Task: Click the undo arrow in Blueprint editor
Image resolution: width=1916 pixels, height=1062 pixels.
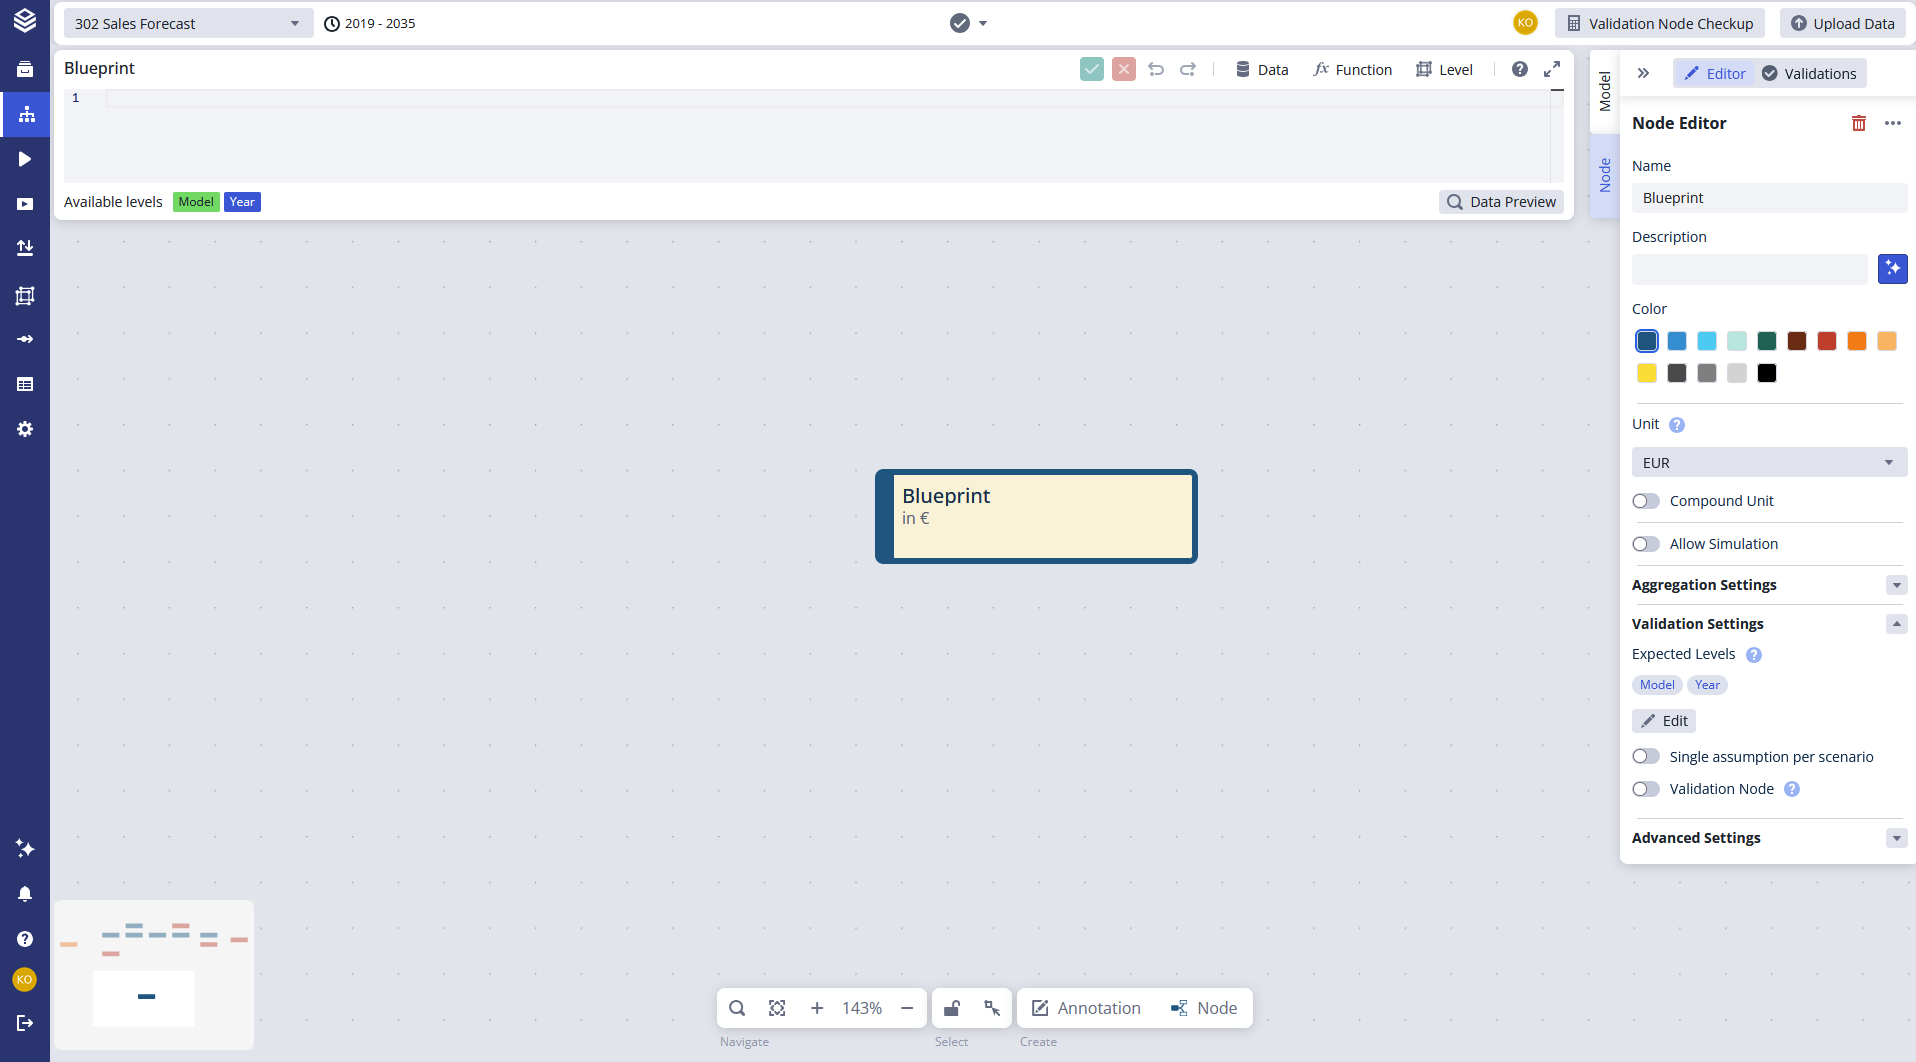Action: (1156, 69)
